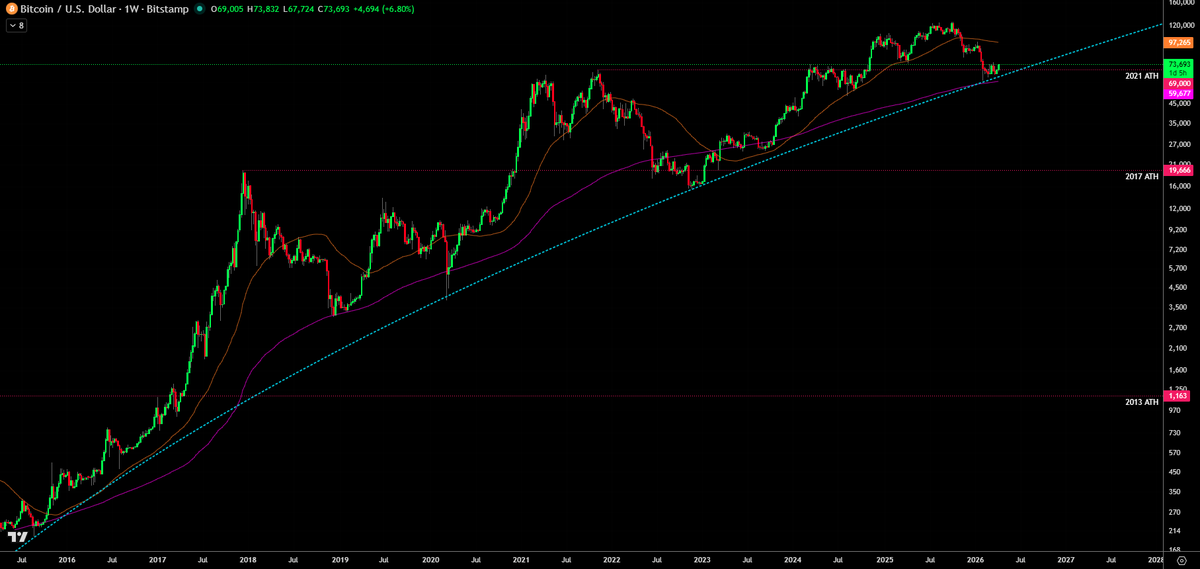Click the 2016 label on time axis
1200x569 pixels.
point(67,561)
